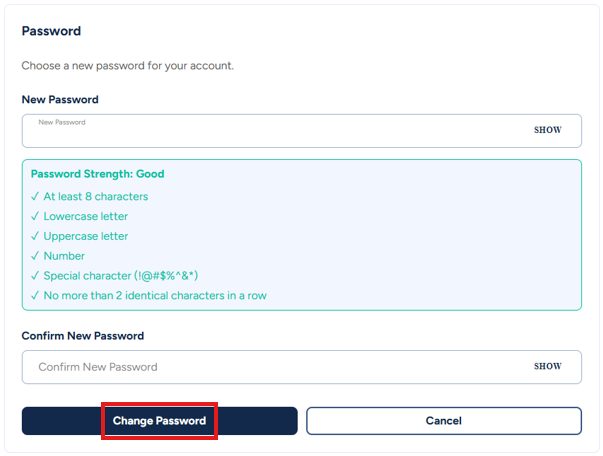The image size is (603, 456).
Task: Click the Confirm New Password label
Action: pyautogui.click(x=83, y=336)
